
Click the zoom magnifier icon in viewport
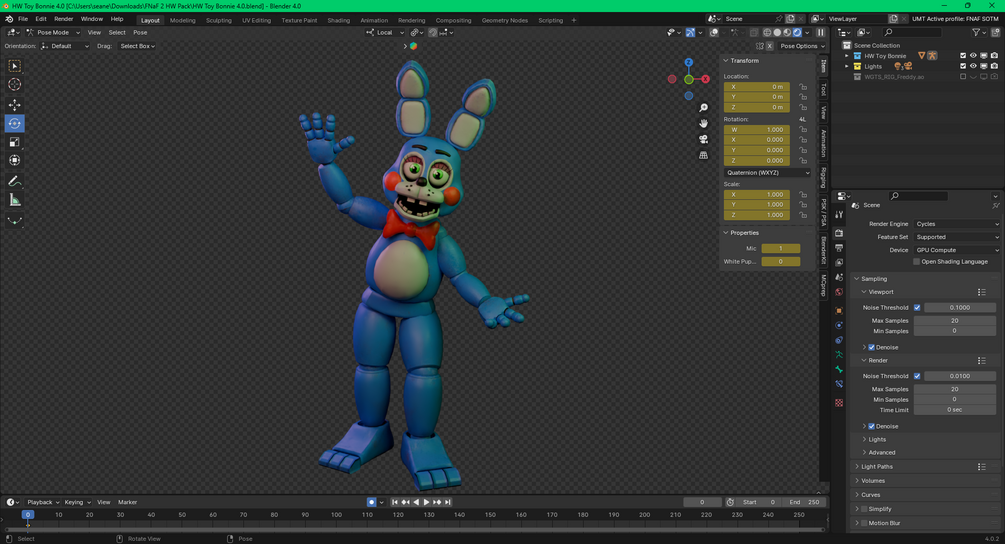[x=704, y=108]
